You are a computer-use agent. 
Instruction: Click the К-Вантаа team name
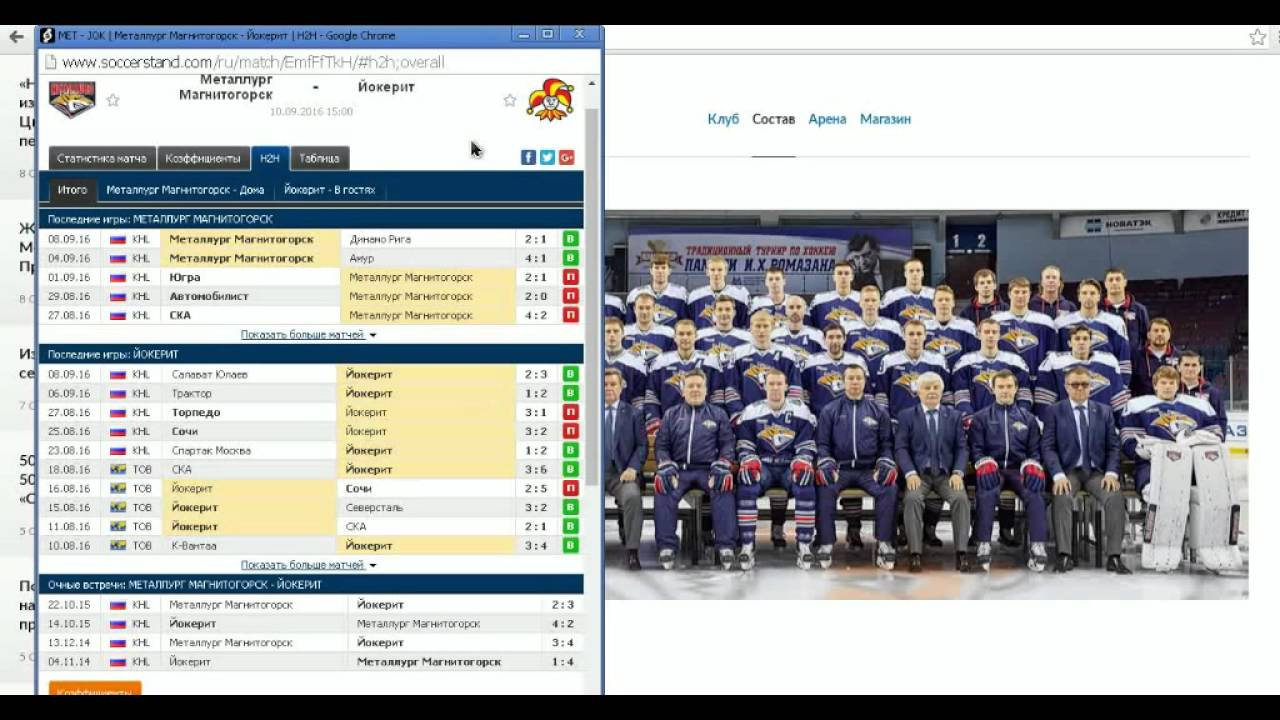194,546
